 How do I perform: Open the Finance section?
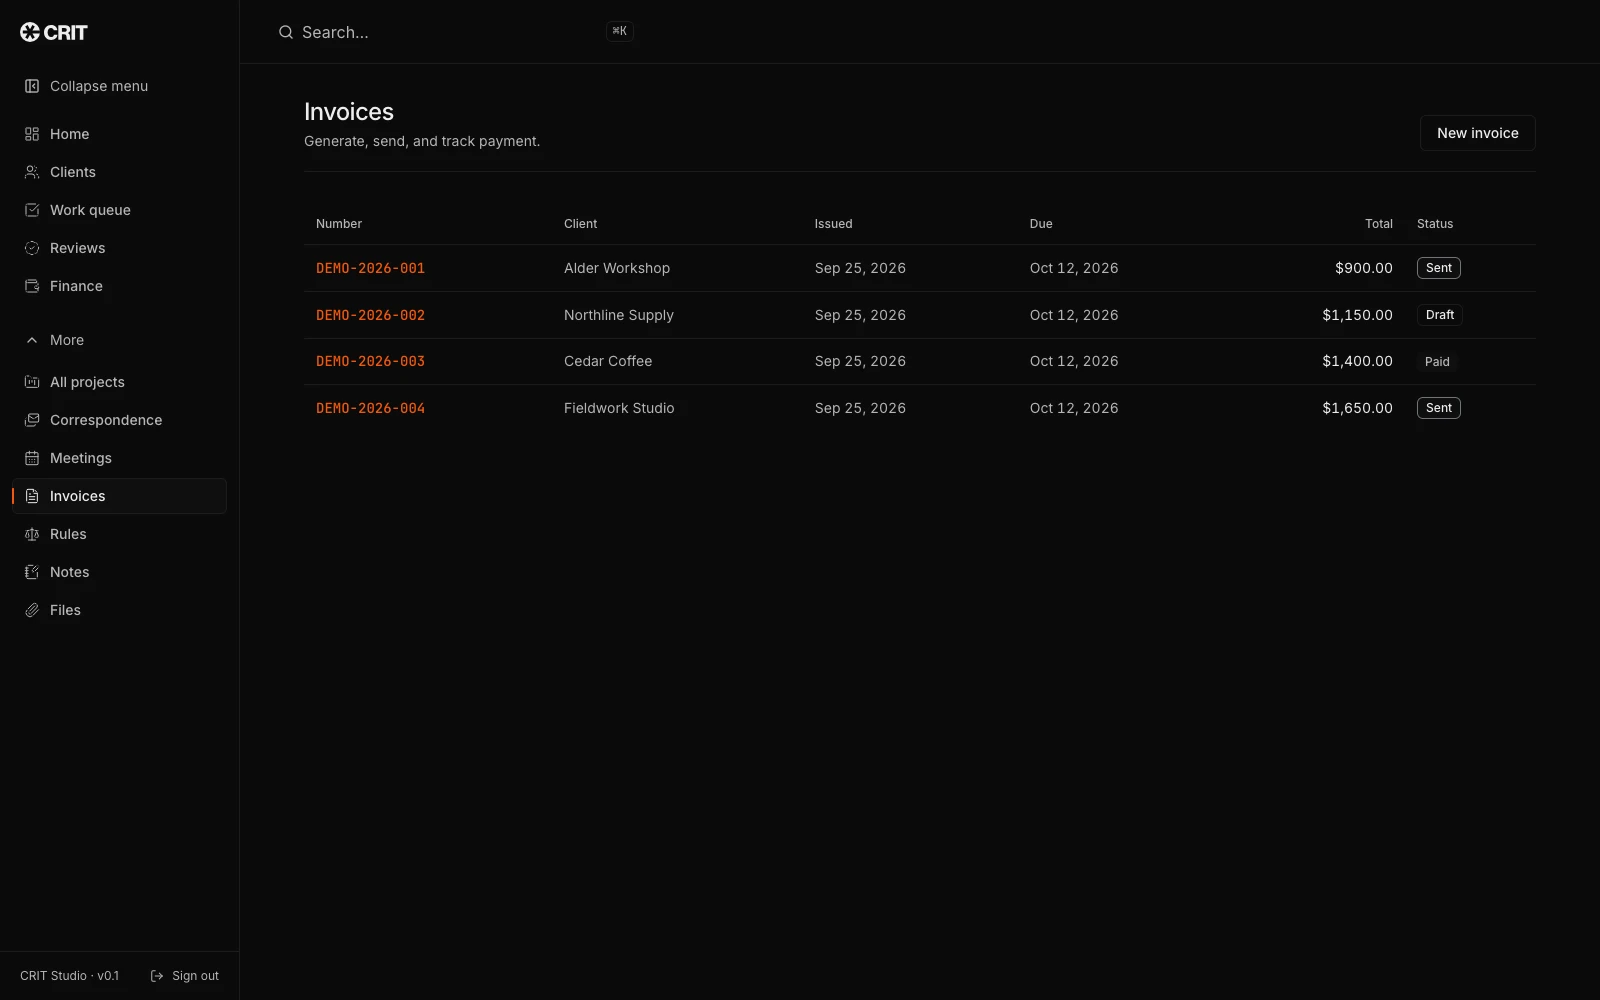119,286
